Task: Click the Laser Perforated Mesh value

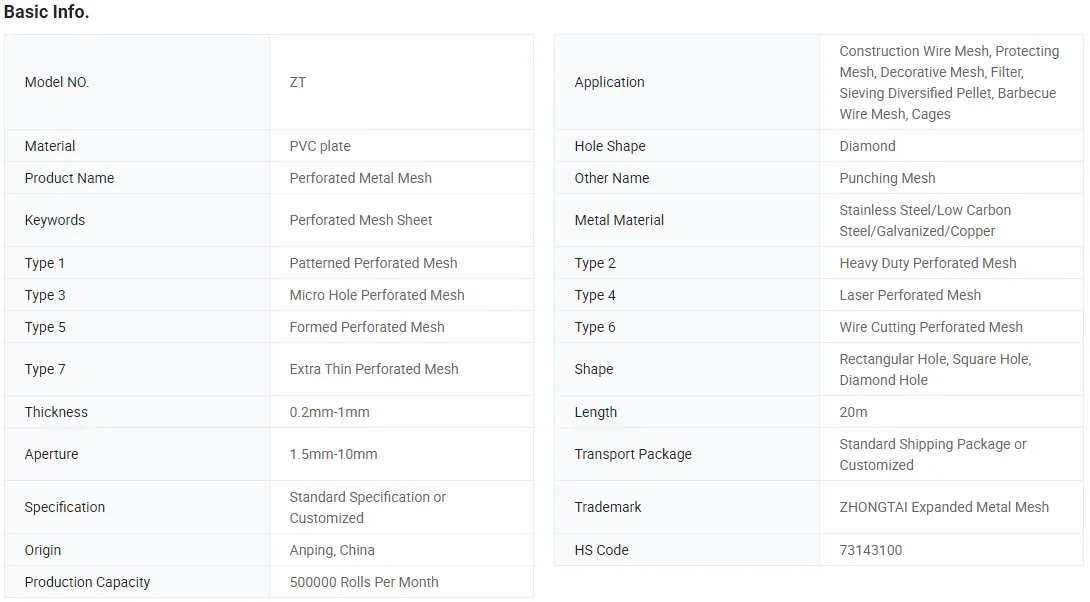Action: coord(910,295)
